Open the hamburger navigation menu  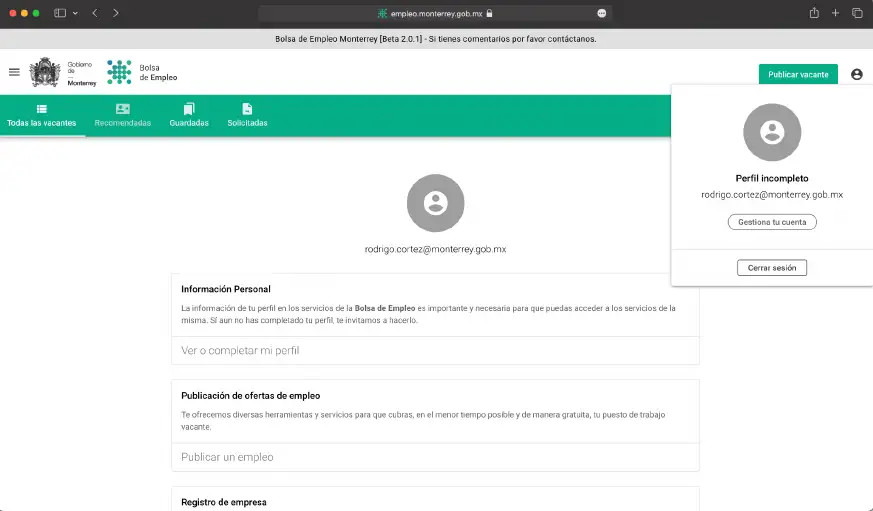[x=14, y=72]
